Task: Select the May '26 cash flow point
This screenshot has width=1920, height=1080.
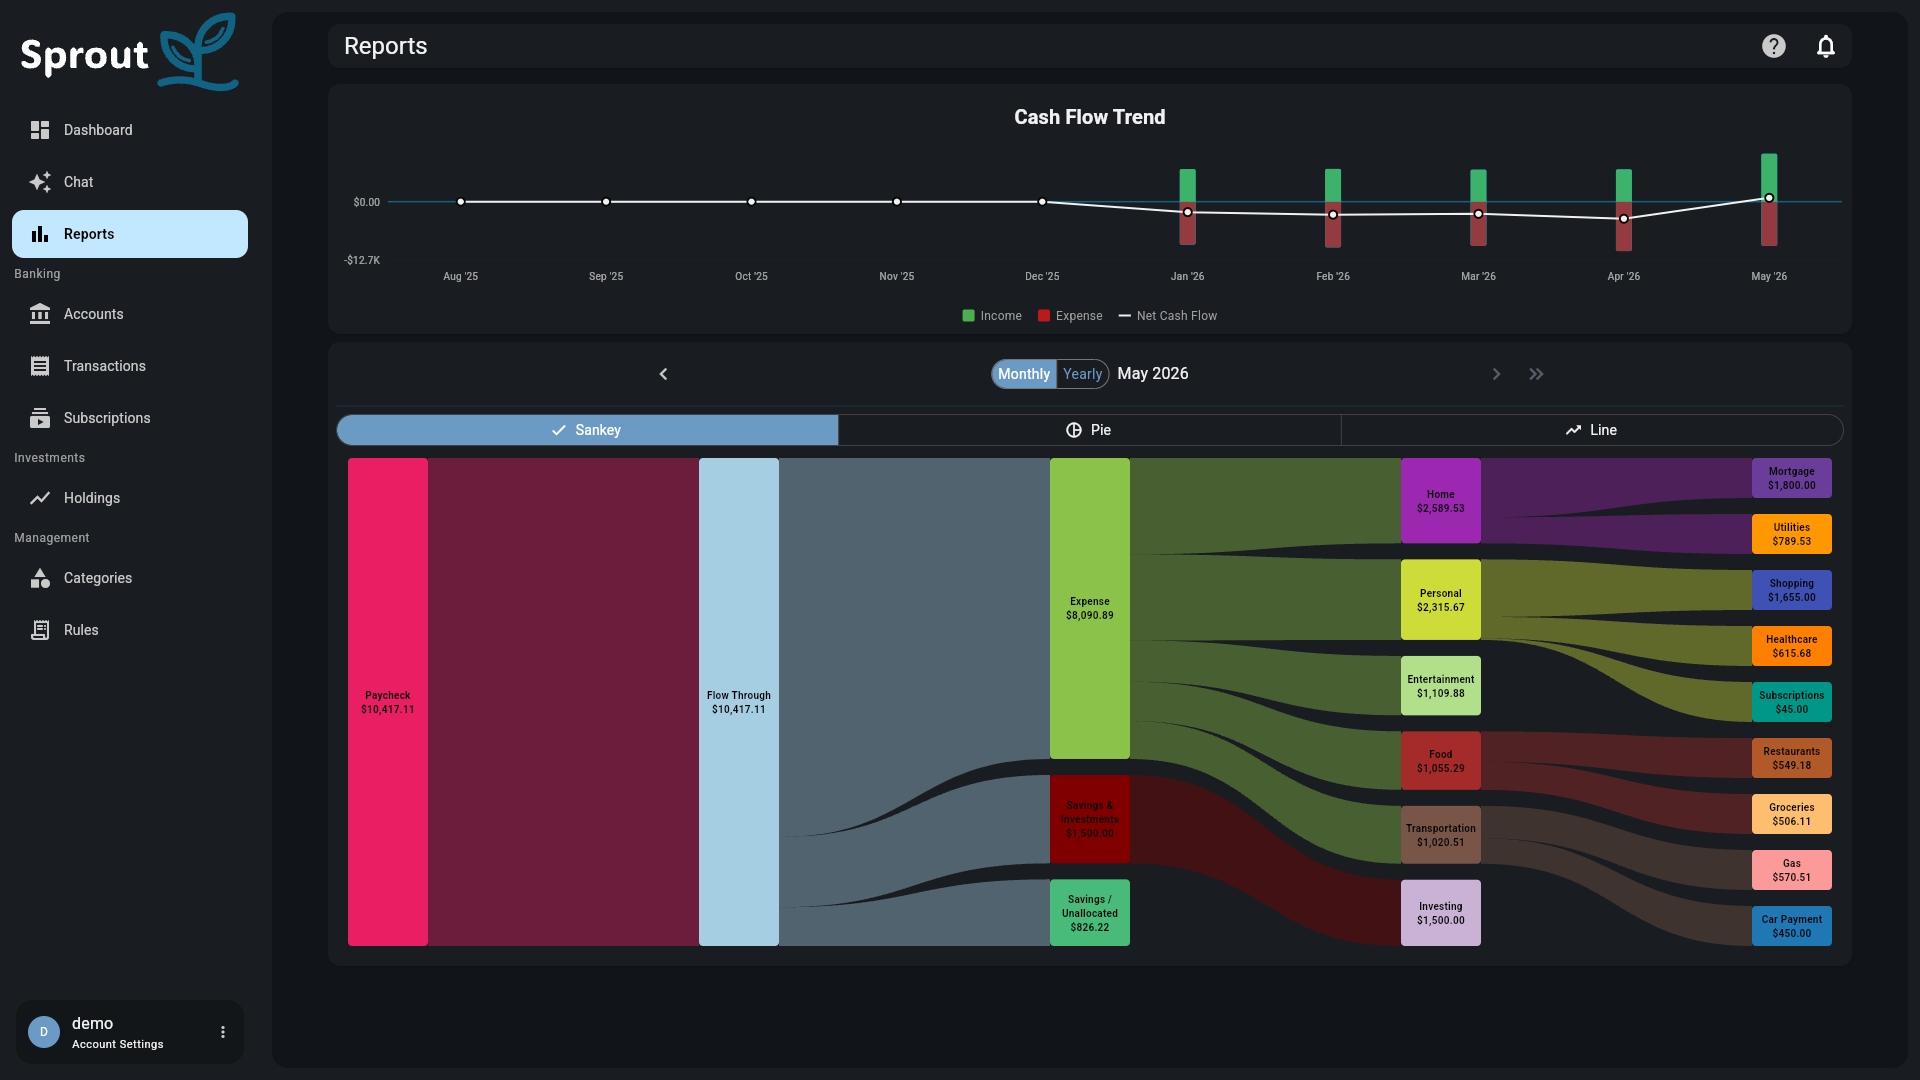Action: [x=1769, y=198]
